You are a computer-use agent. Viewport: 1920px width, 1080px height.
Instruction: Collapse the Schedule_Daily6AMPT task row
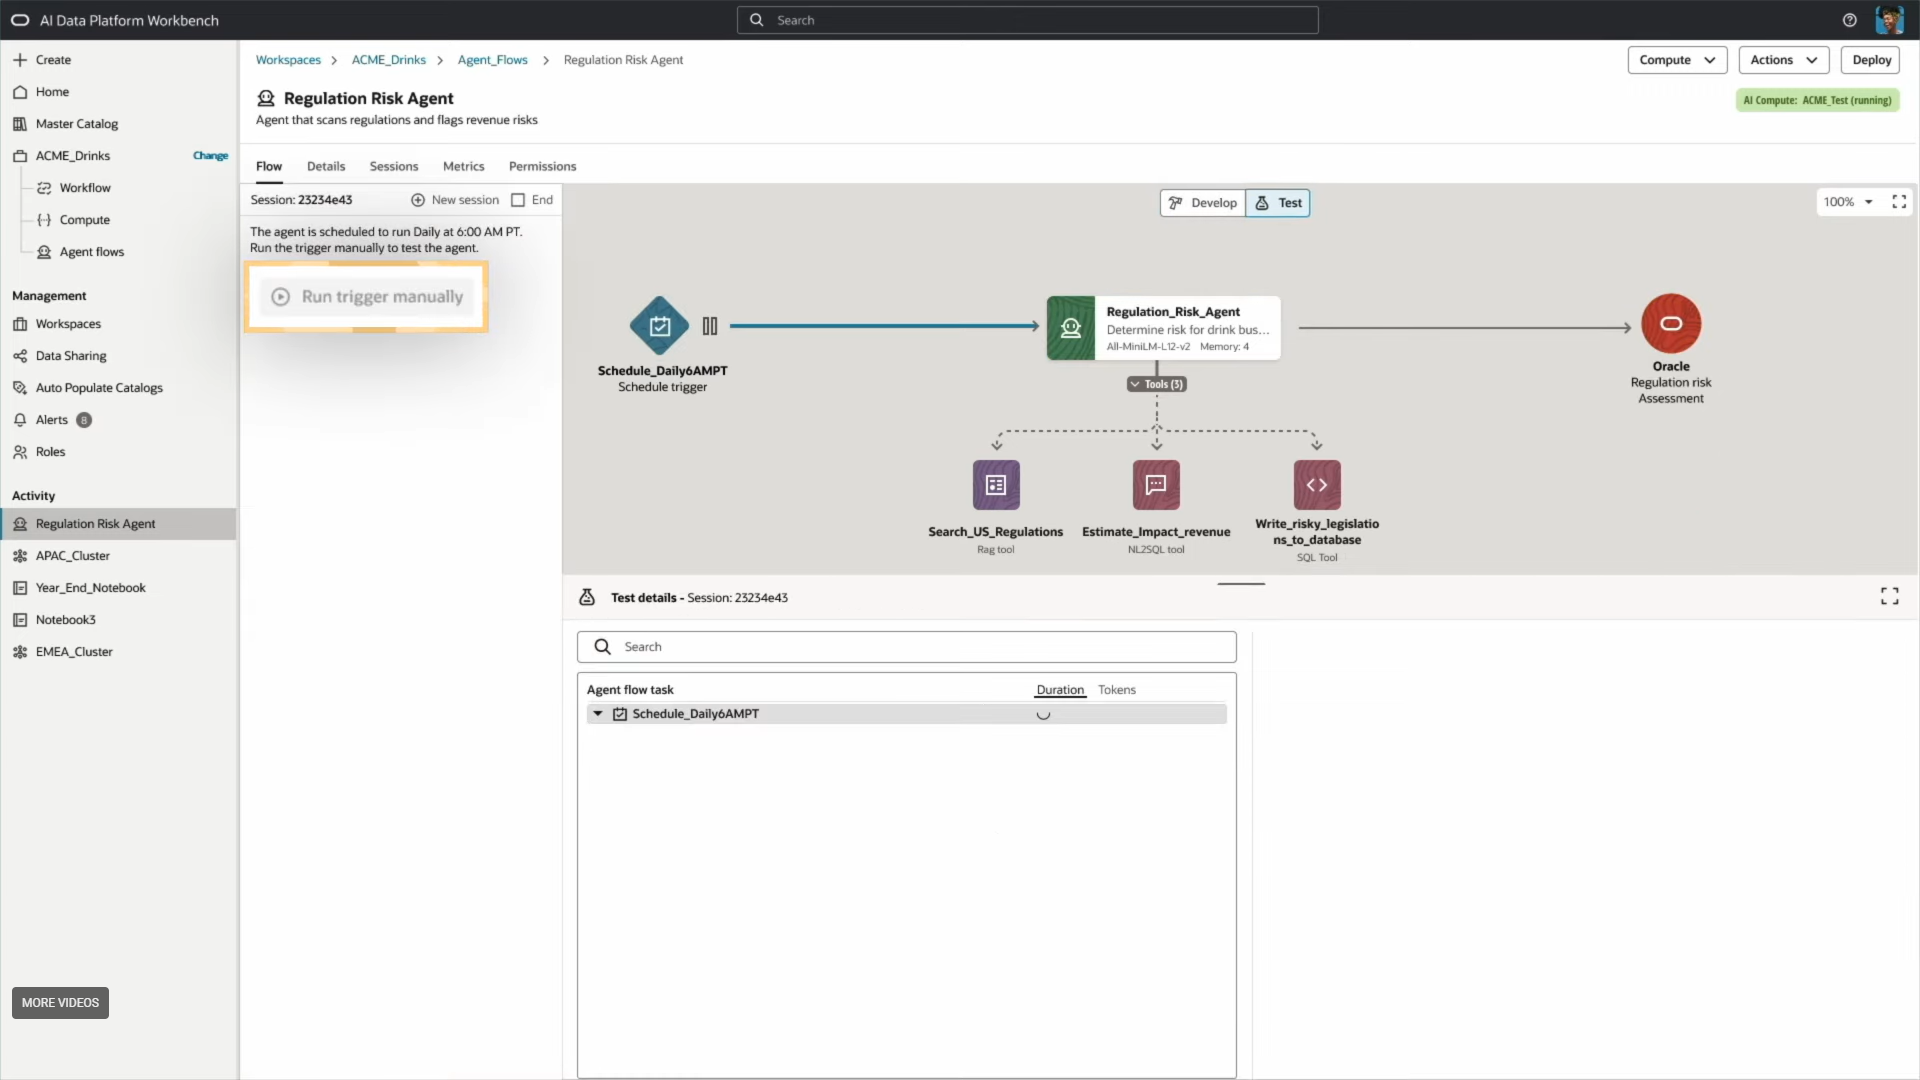[598, 714]
